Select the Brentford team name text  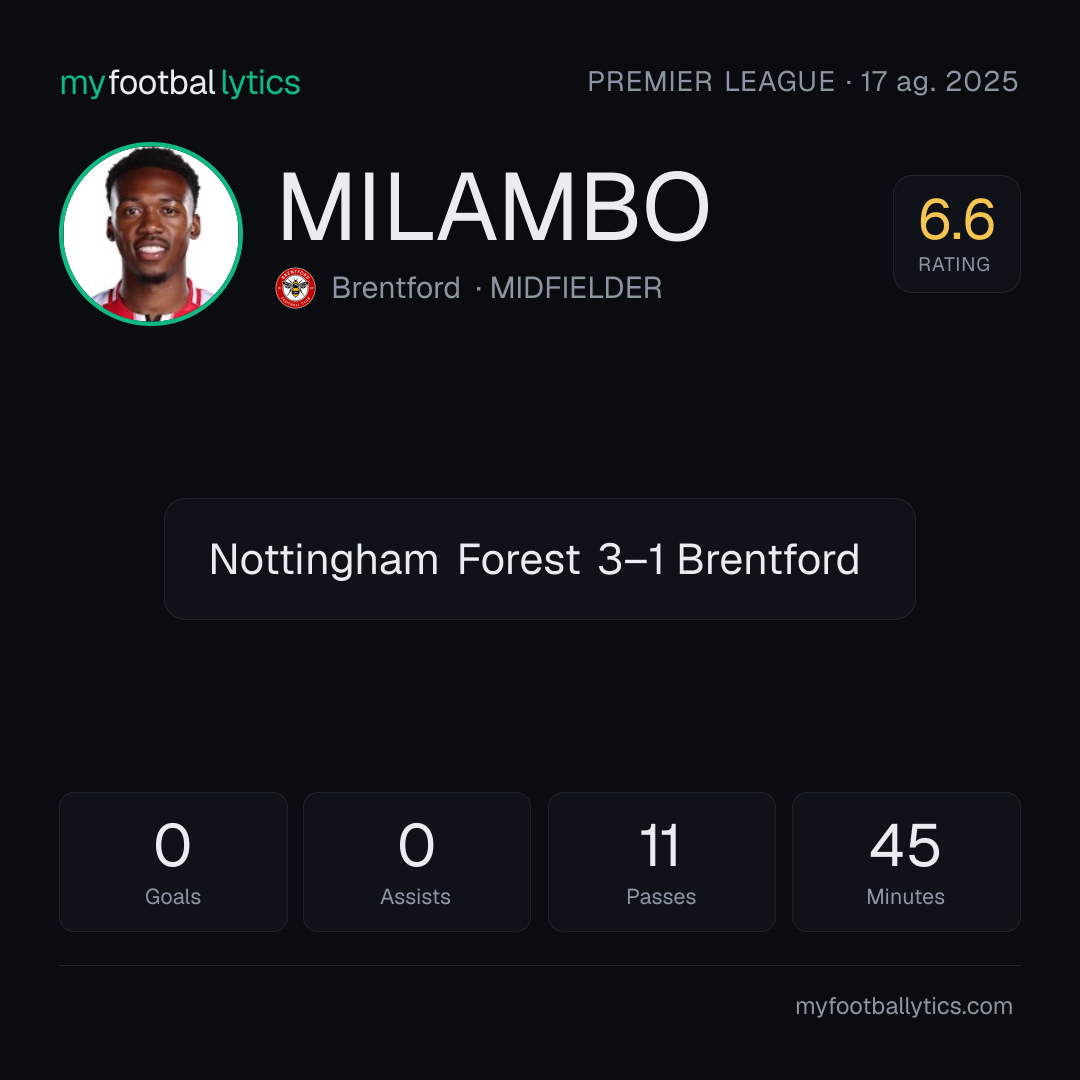[395, 288]
